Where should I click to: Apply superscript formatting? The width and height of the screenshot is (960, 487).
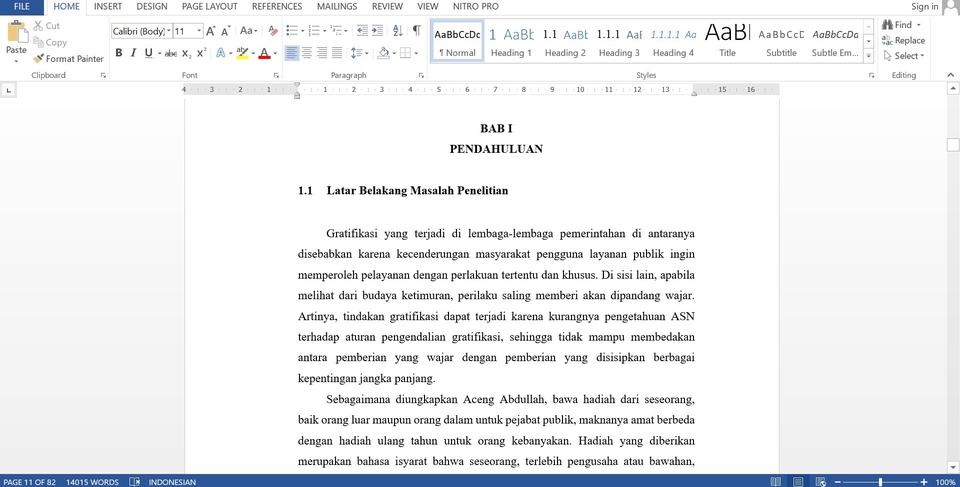[x=201, y=53]
